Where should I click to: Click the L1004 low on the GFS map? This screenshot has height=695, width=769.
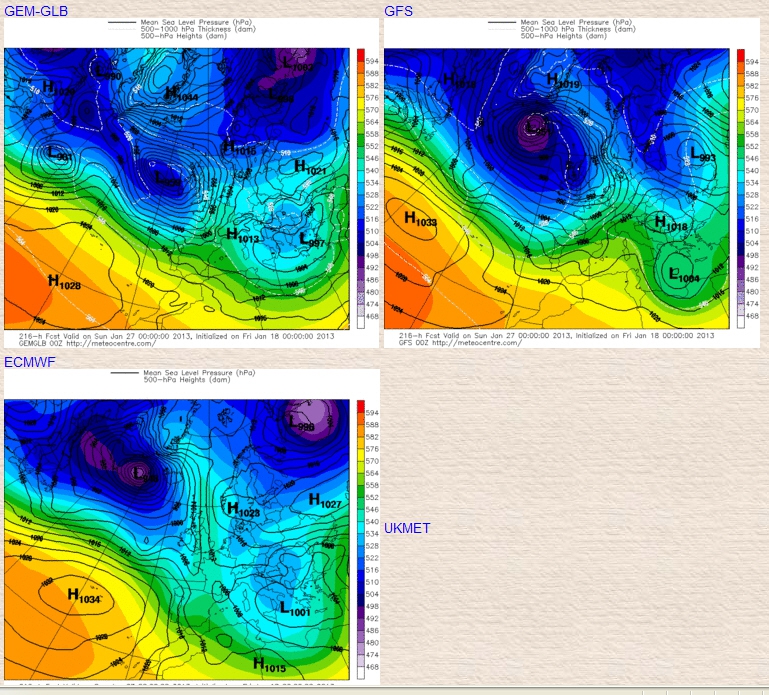coord(684,276)
